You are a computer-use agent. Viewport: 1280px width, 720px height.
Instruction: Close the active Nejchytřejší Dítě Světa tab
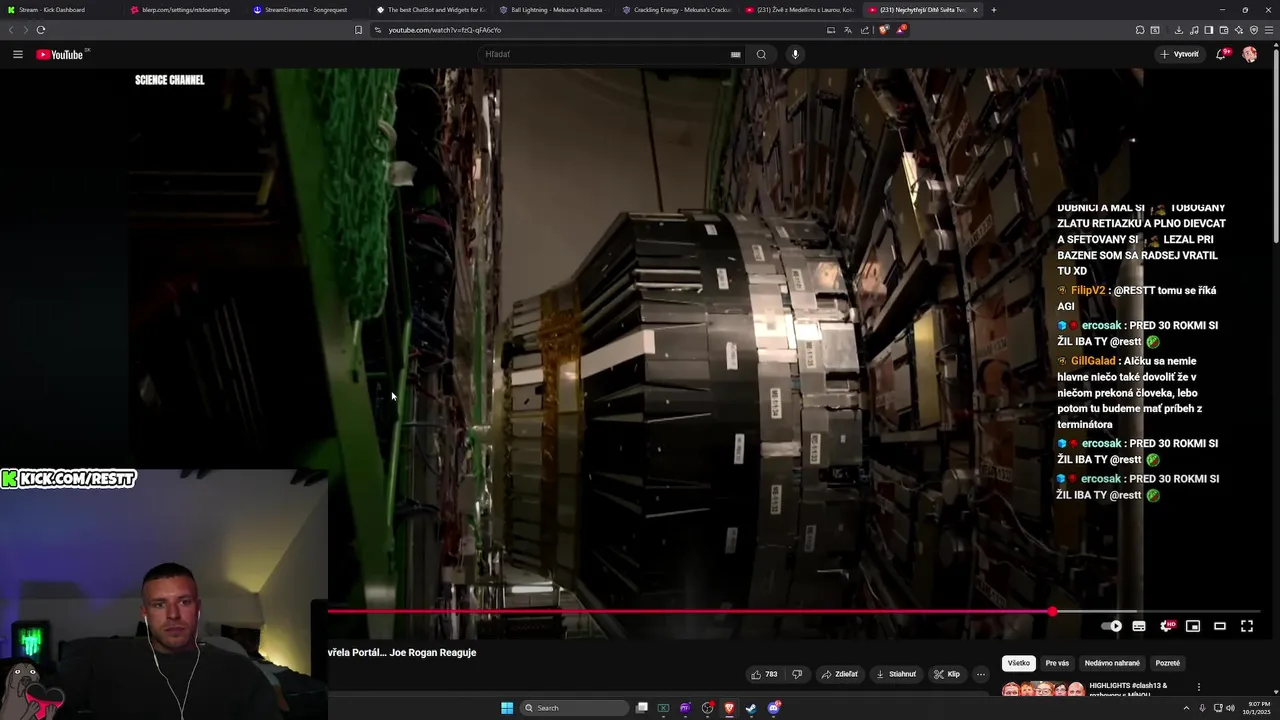point(975,10)
